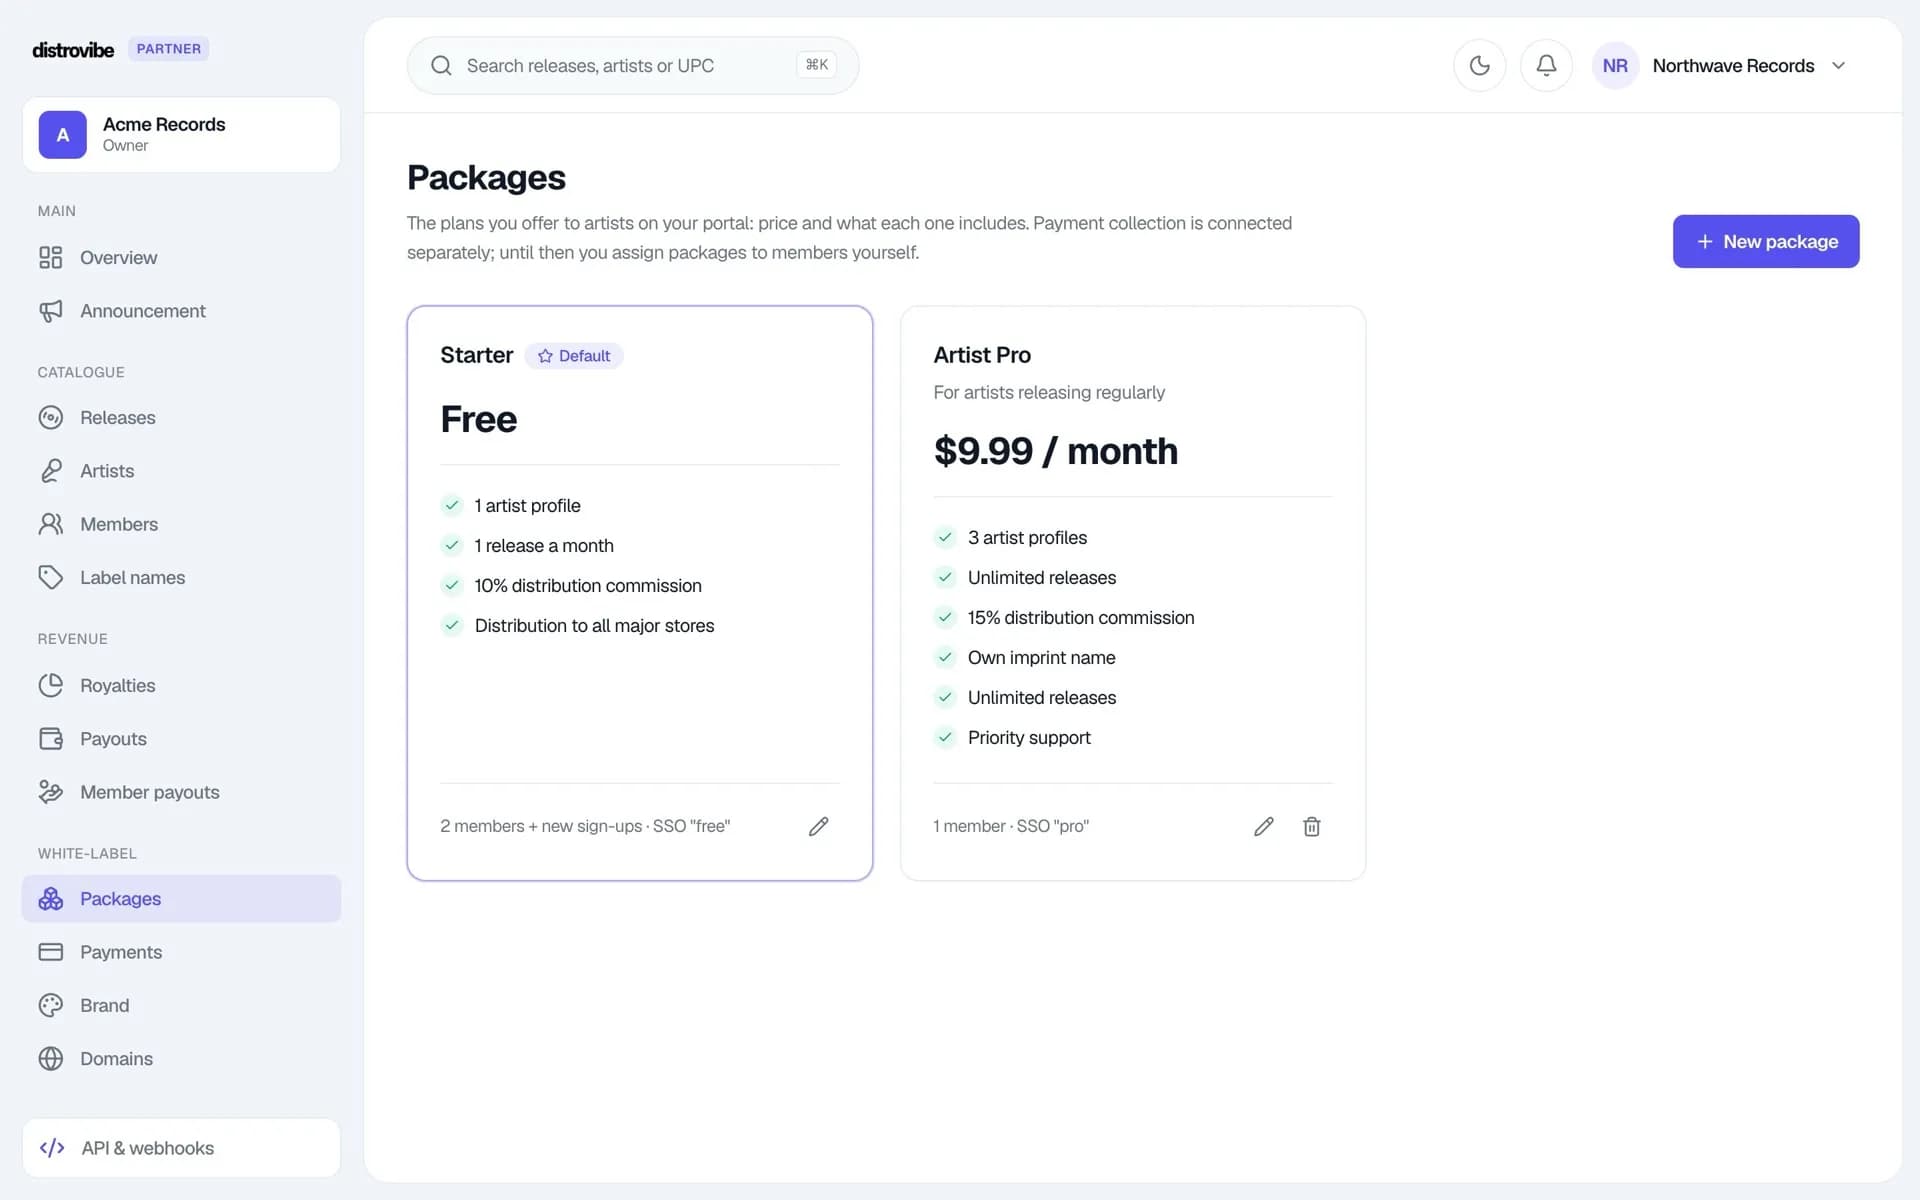Screen dimensions: 1920x1200
Task: Click '1 member · SSO "pro"' text
Action: 1011,826
